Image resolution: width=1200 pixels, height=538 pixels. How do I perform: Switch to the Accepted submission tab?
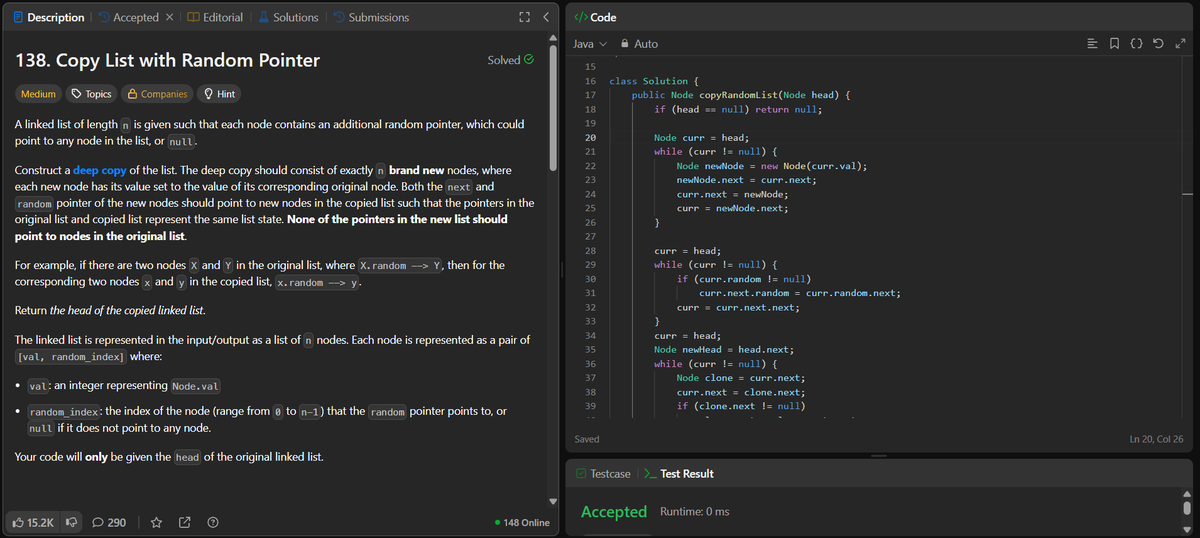[x=127, y=17]
